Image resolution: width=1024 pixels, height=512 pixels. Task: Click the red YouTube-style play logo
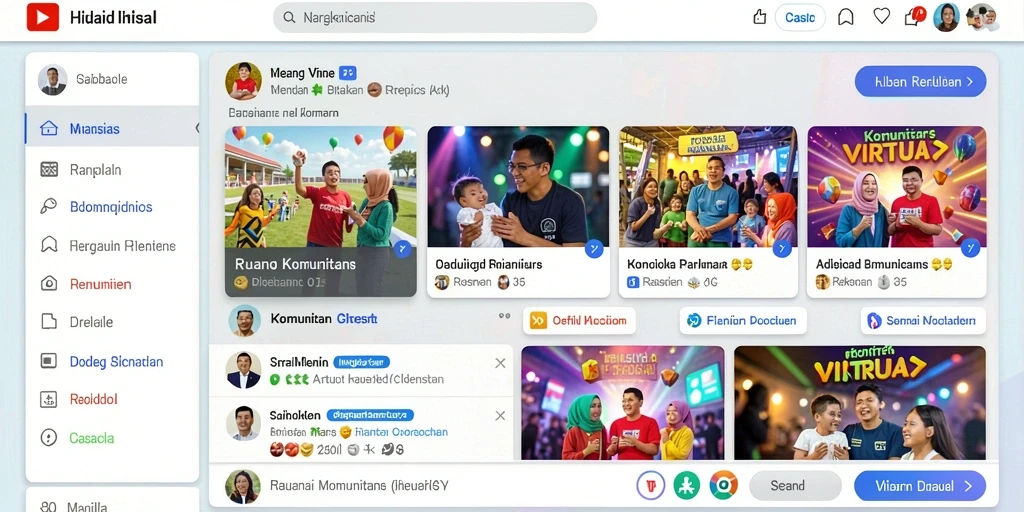point(43,17)
